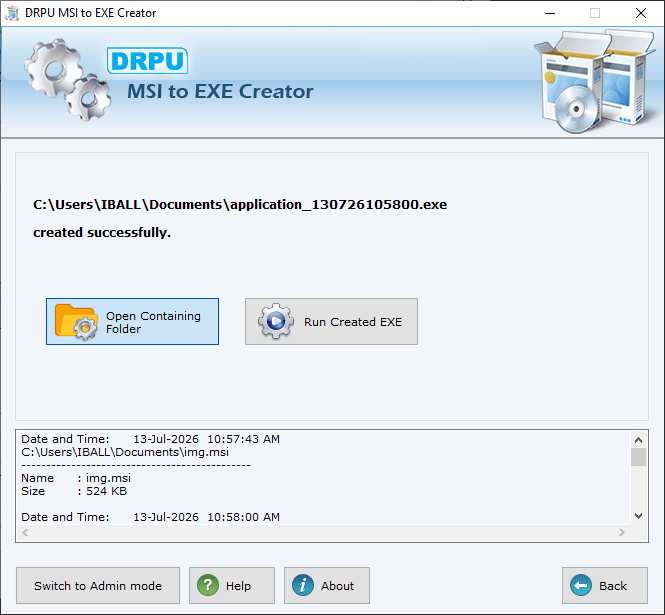Click the log vertical scrollbar thumb
Screen dimensions: 665x615
pyautogui.click(x=638, y=457)
